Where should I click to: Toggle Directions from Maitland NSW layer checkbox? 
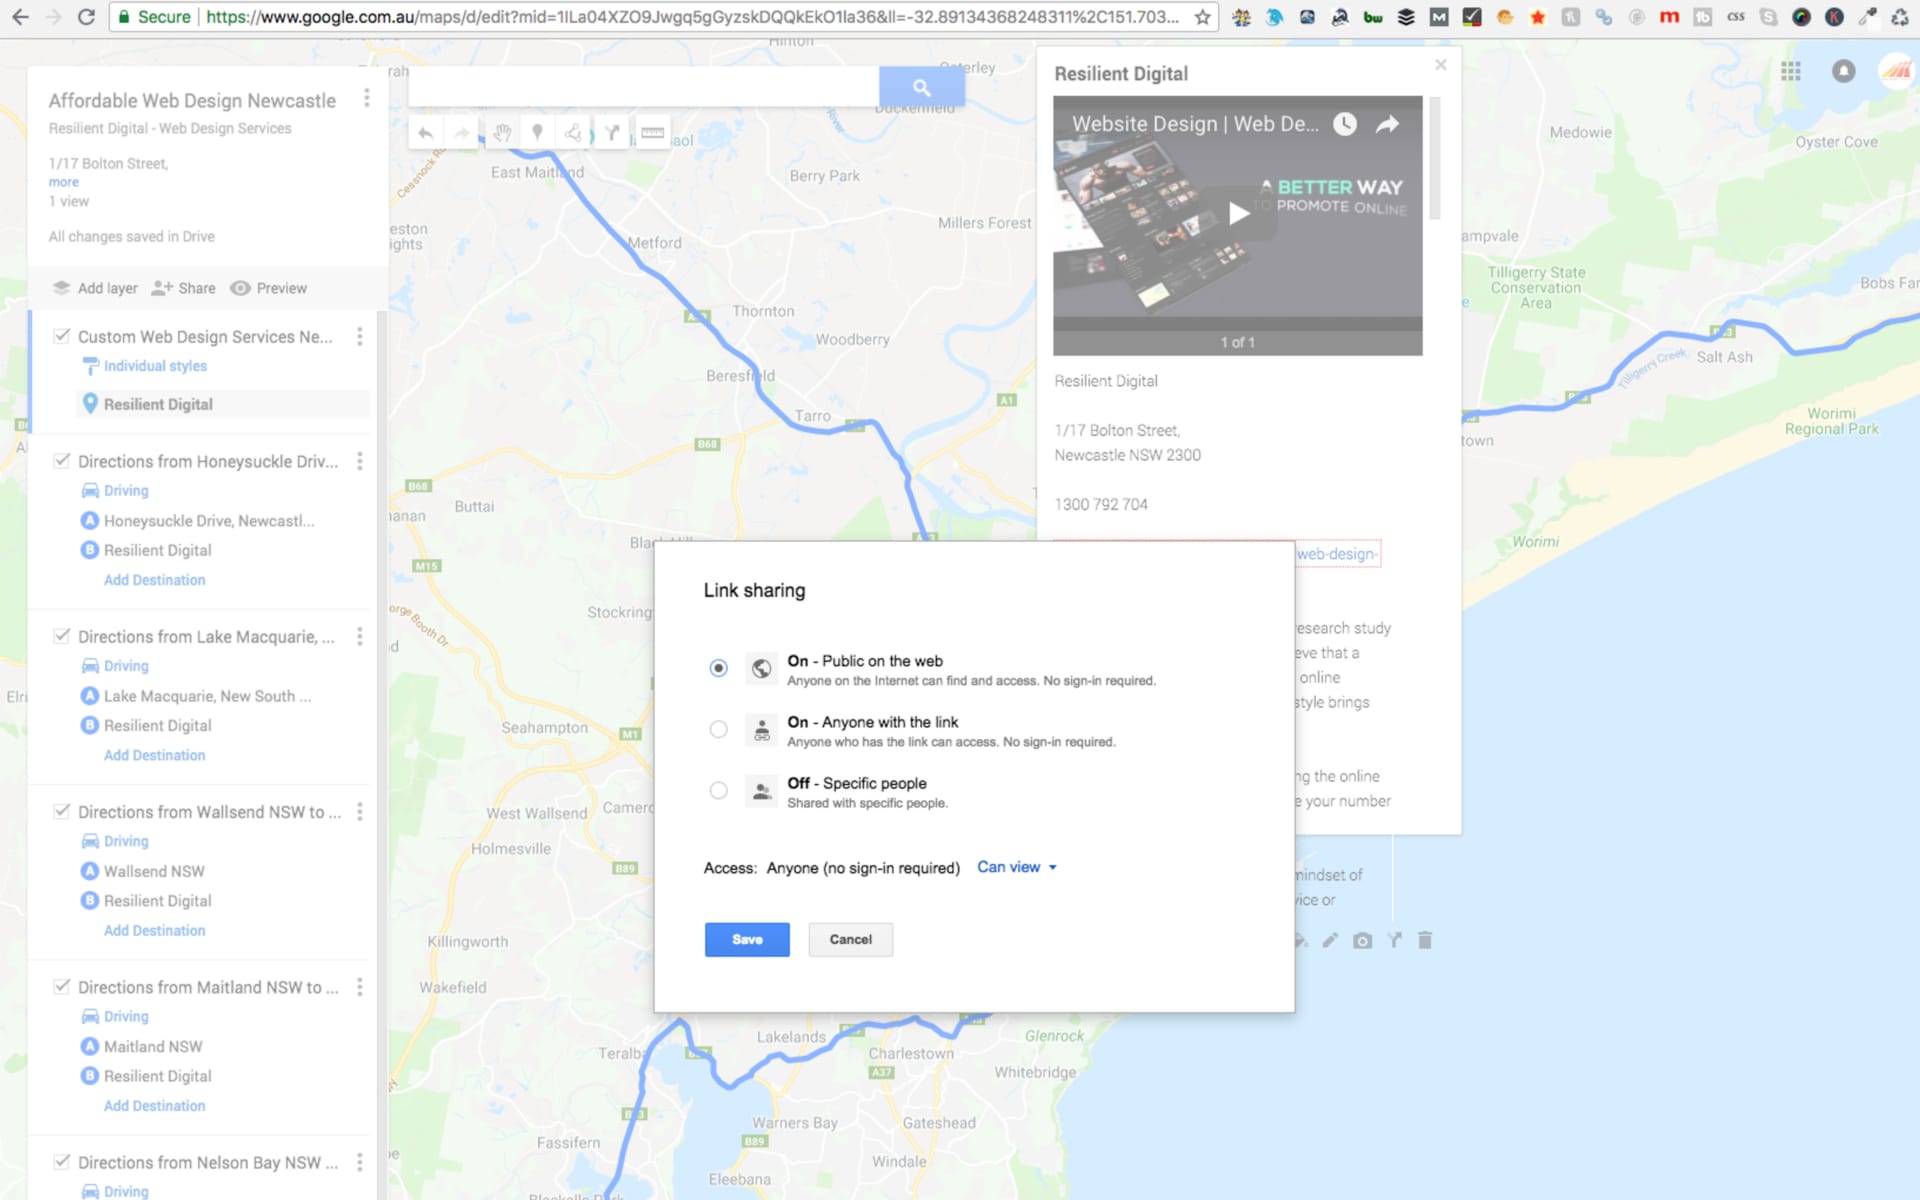62,986
